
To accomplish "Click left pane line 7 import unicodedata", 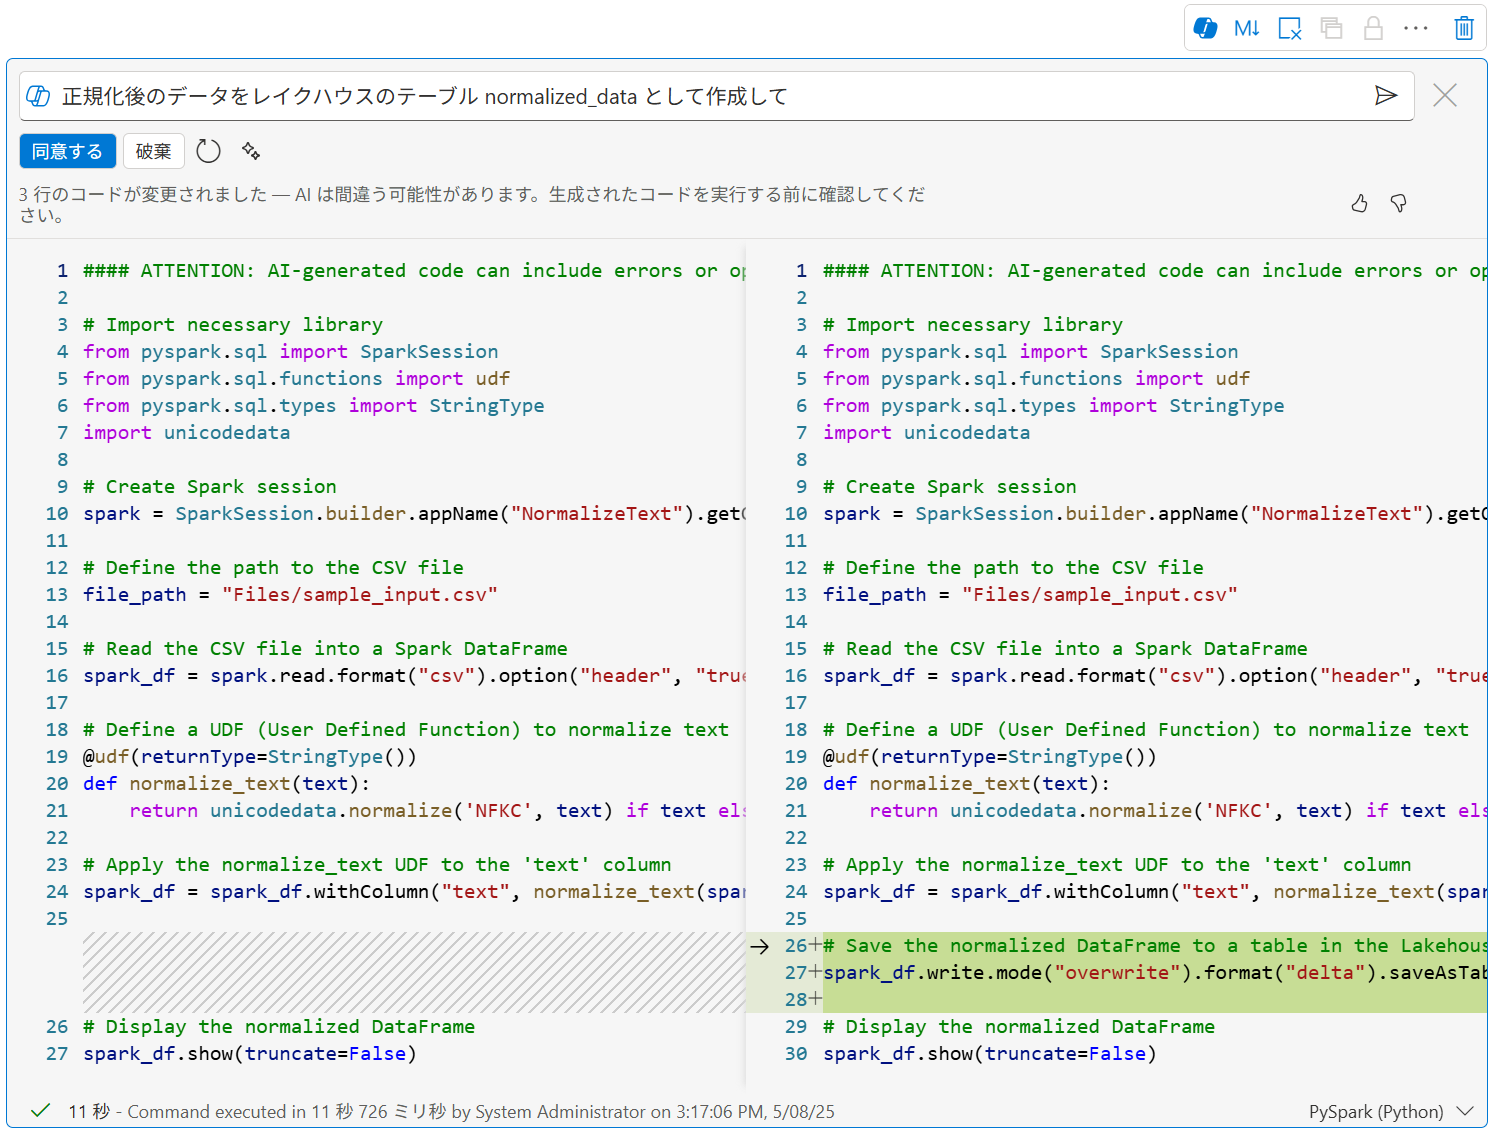I will point(187,433).
